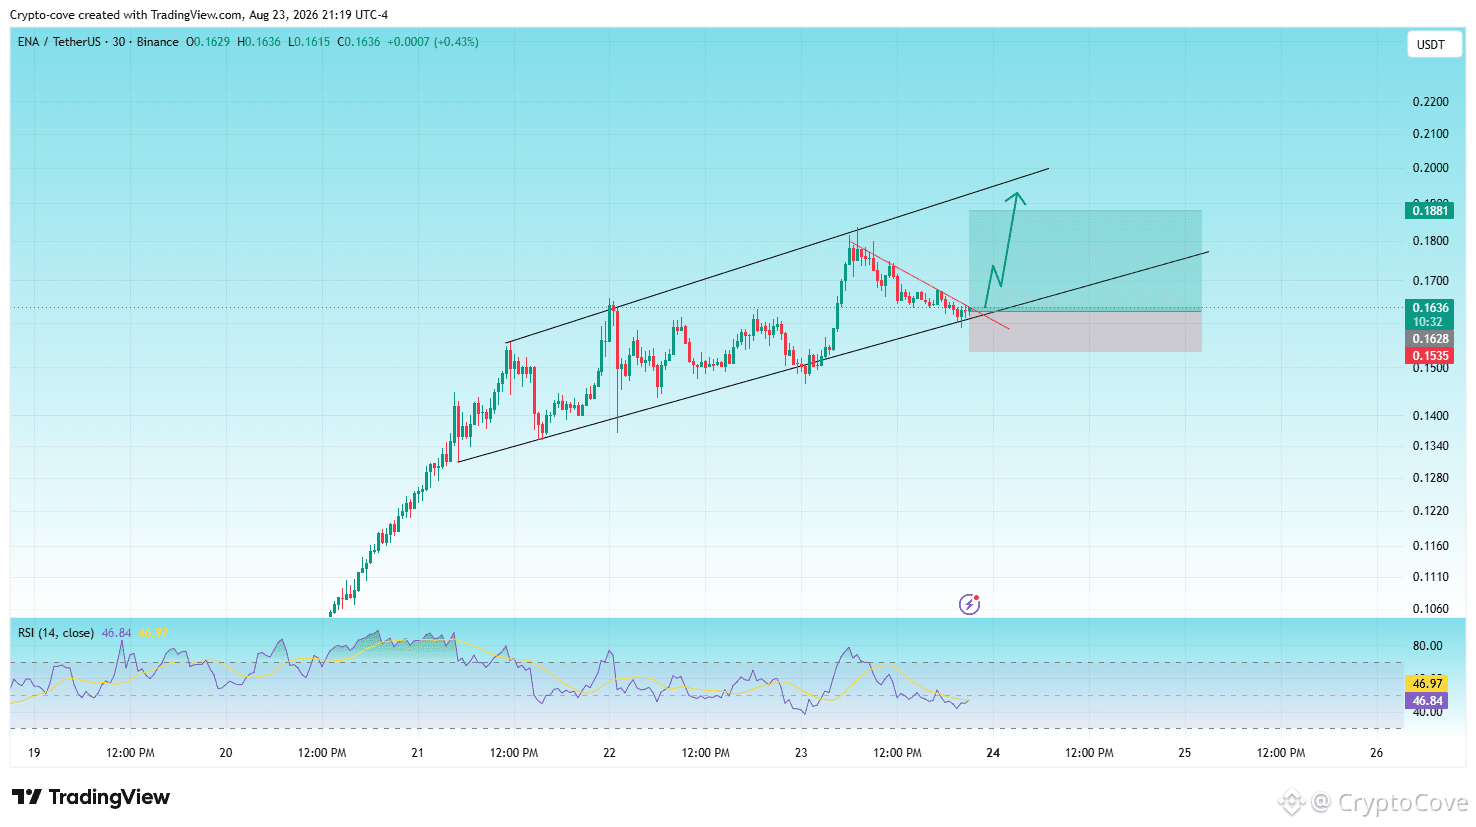Click the open value O0.1629
Viewport: 1476px width, 827px height.
click(x=208, y=42)
